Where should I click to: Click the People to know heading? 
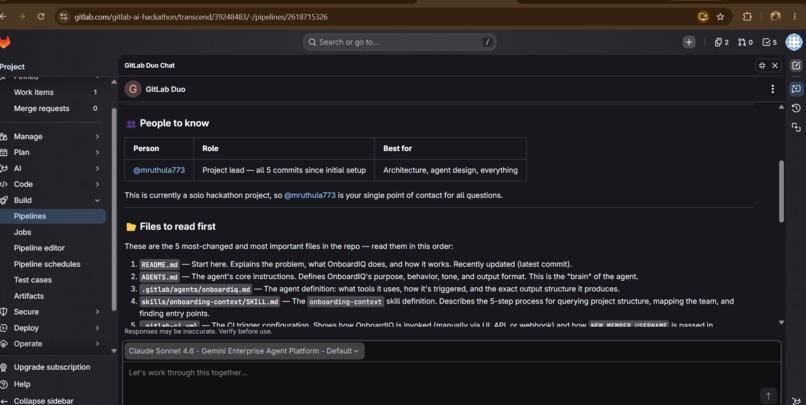(174, 123)
